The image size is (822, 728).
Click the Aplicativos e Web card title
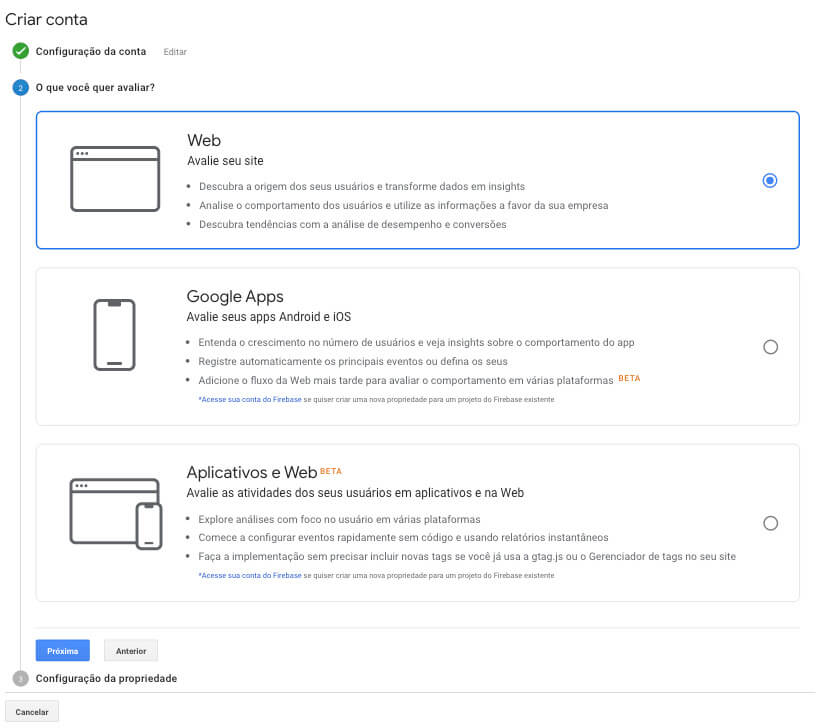pos(251,472)
